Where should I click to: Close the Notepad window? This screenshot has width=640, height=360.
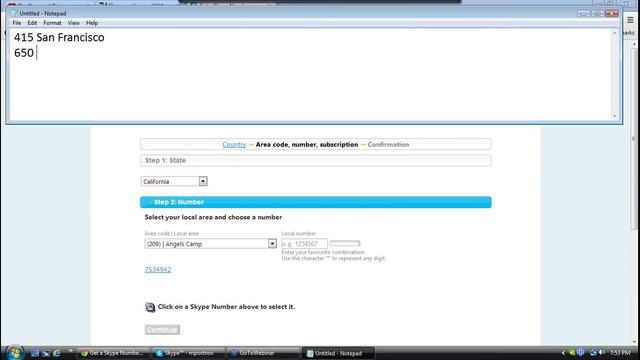coord(612,13)
